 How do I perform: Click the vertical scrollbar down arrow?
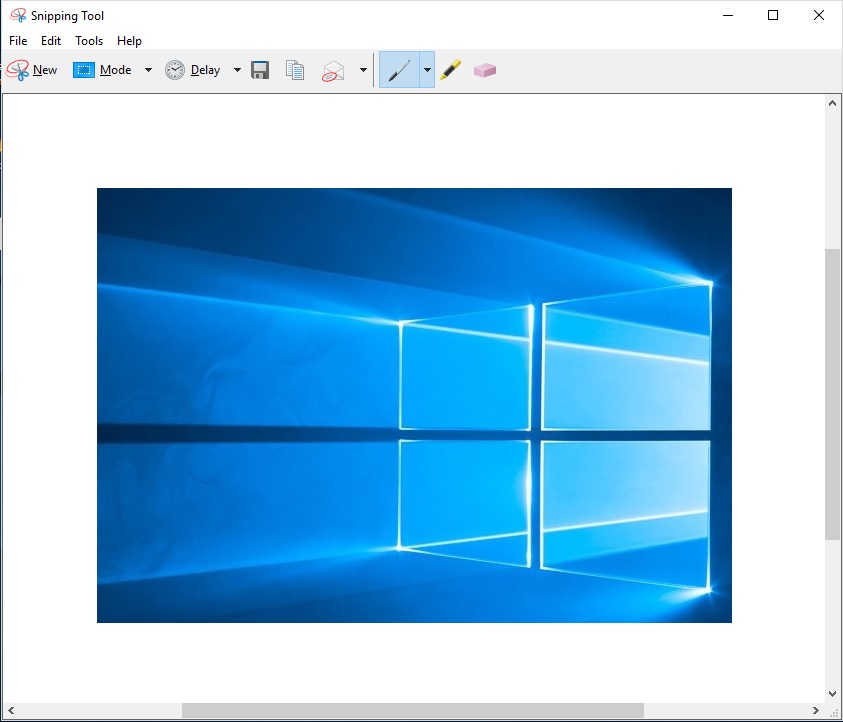tap(832, 693)
